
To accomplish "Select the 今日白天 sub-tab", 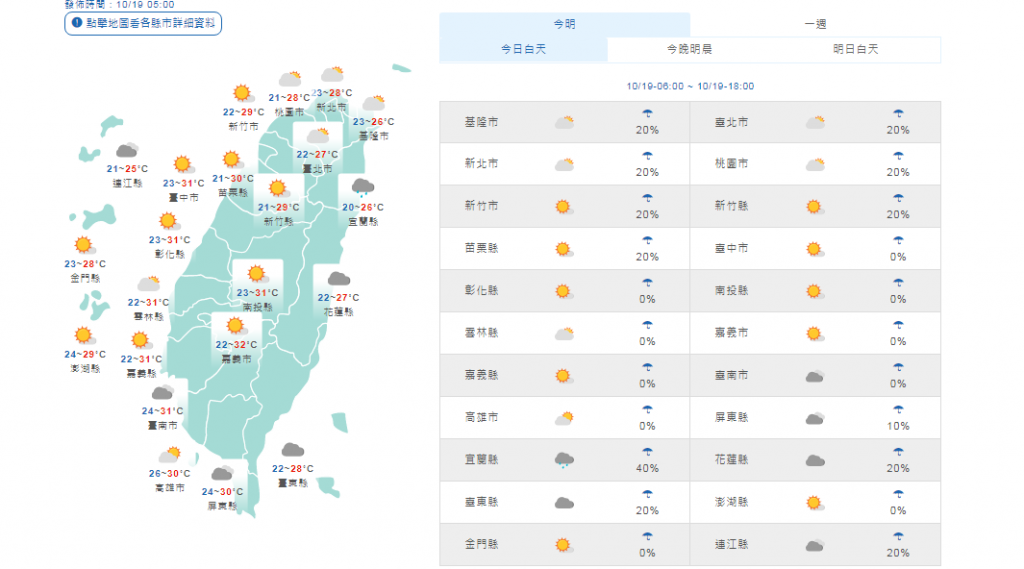I will click(523, 49).
